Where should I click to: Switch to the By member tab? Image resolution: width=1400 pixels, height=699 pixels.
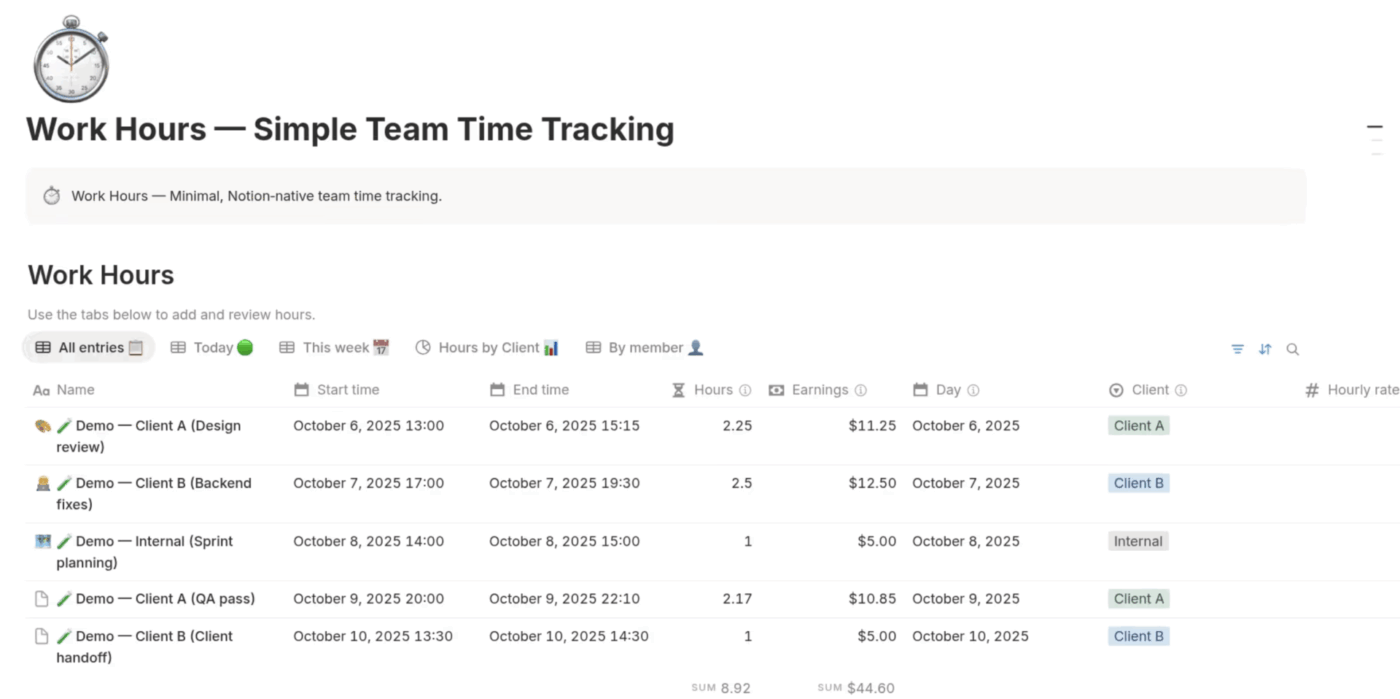[x=645, y=348]
